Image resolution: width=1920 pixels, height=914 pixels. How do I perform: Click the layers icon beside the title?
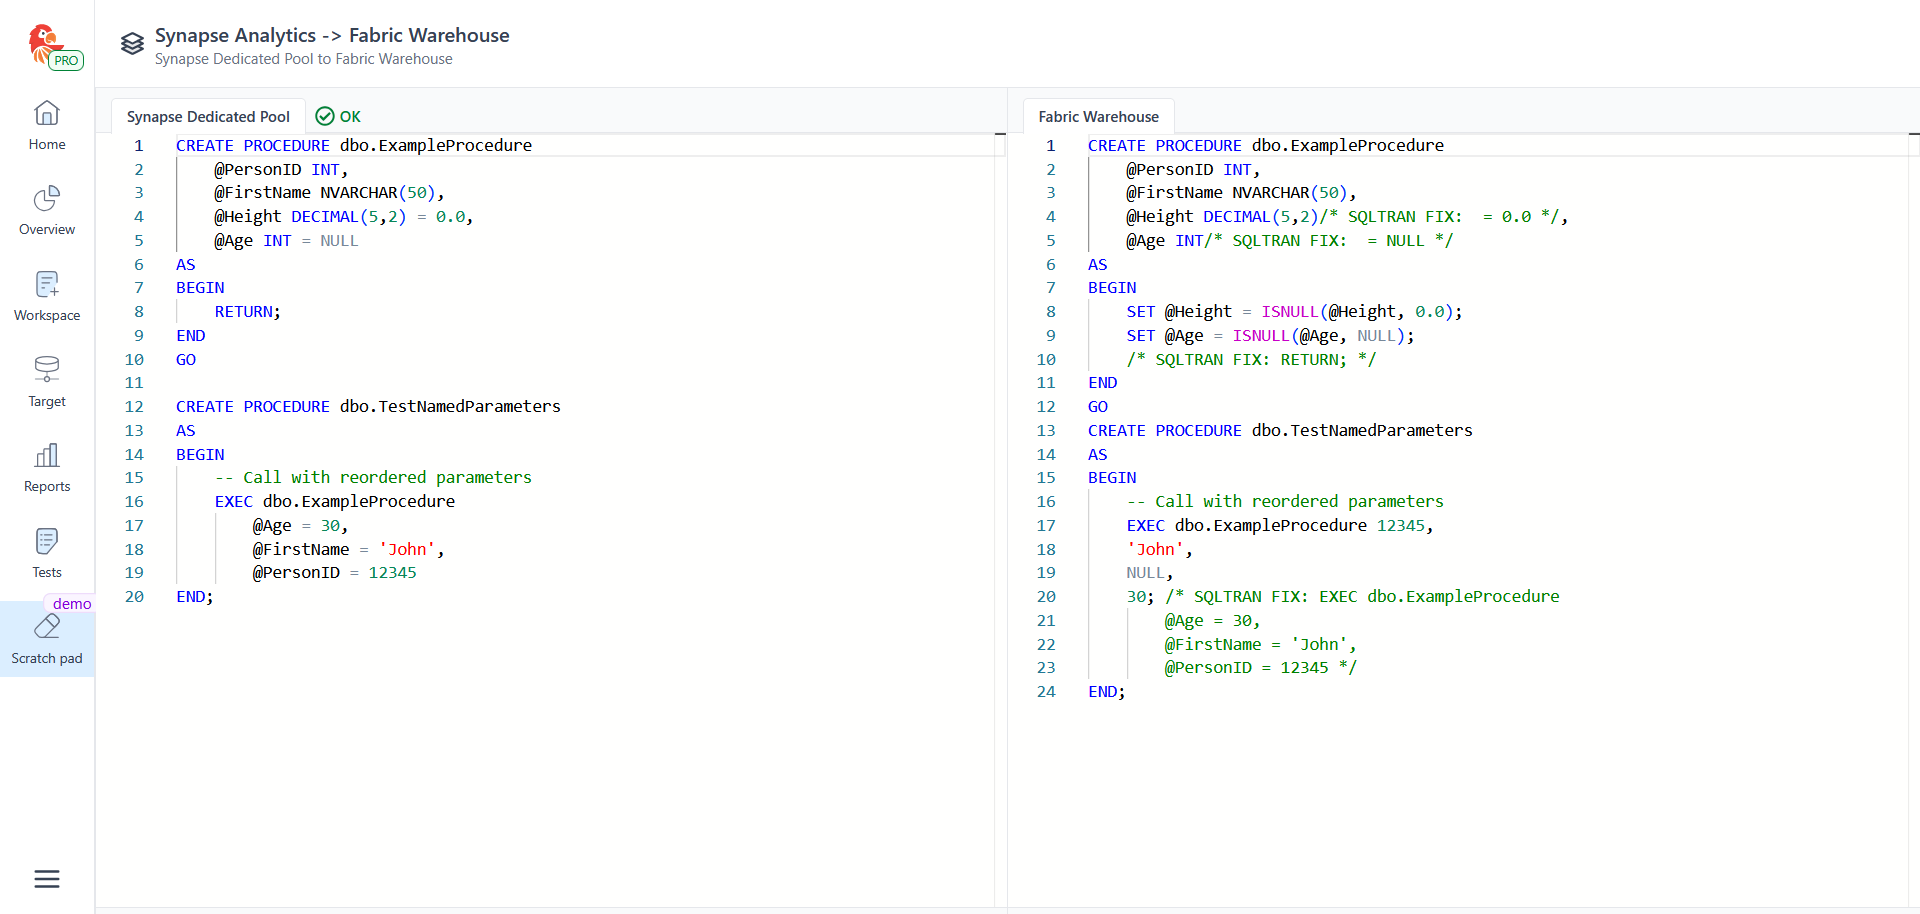click(x=132, y=44)
